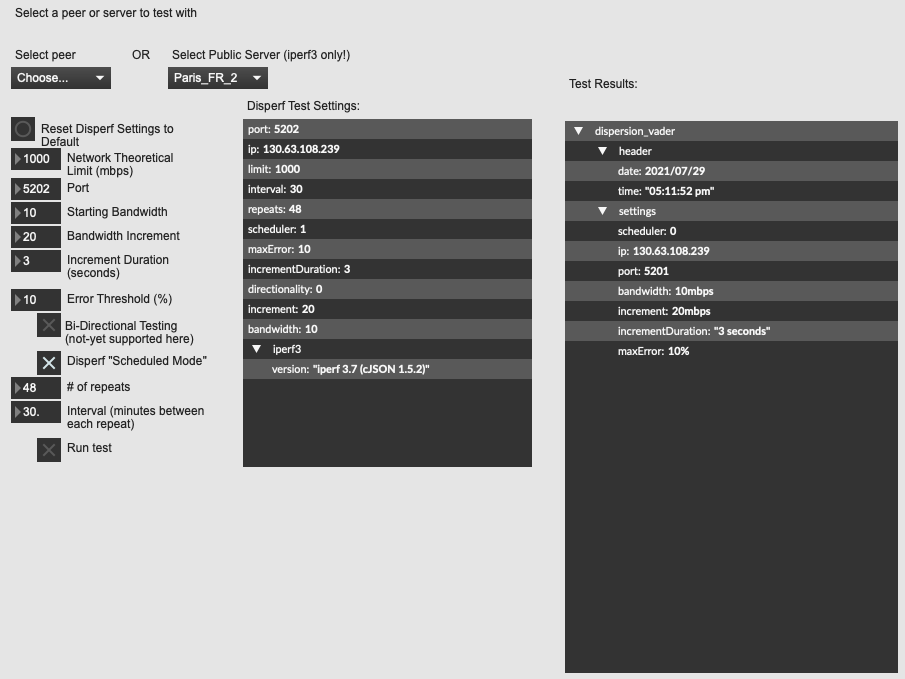Click the Interval minutes number box
Viewport: 905px width, 679px height.
pyautogui.click(x=37, y=411)
